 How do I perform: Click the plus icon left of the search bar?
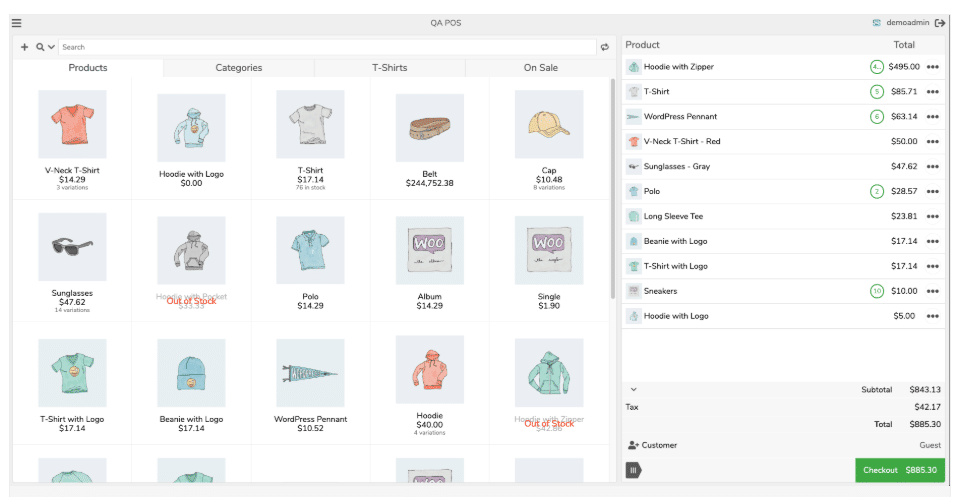pyautogui.click(x=24, y=47)
